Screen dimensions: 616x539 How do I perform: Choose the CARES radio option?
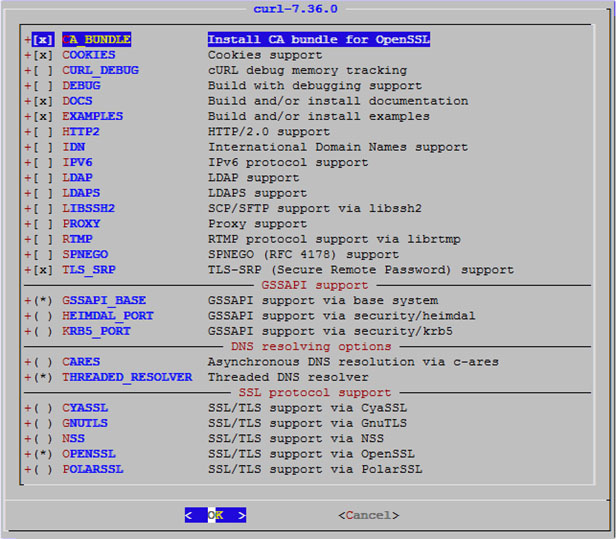coord(43,362)
